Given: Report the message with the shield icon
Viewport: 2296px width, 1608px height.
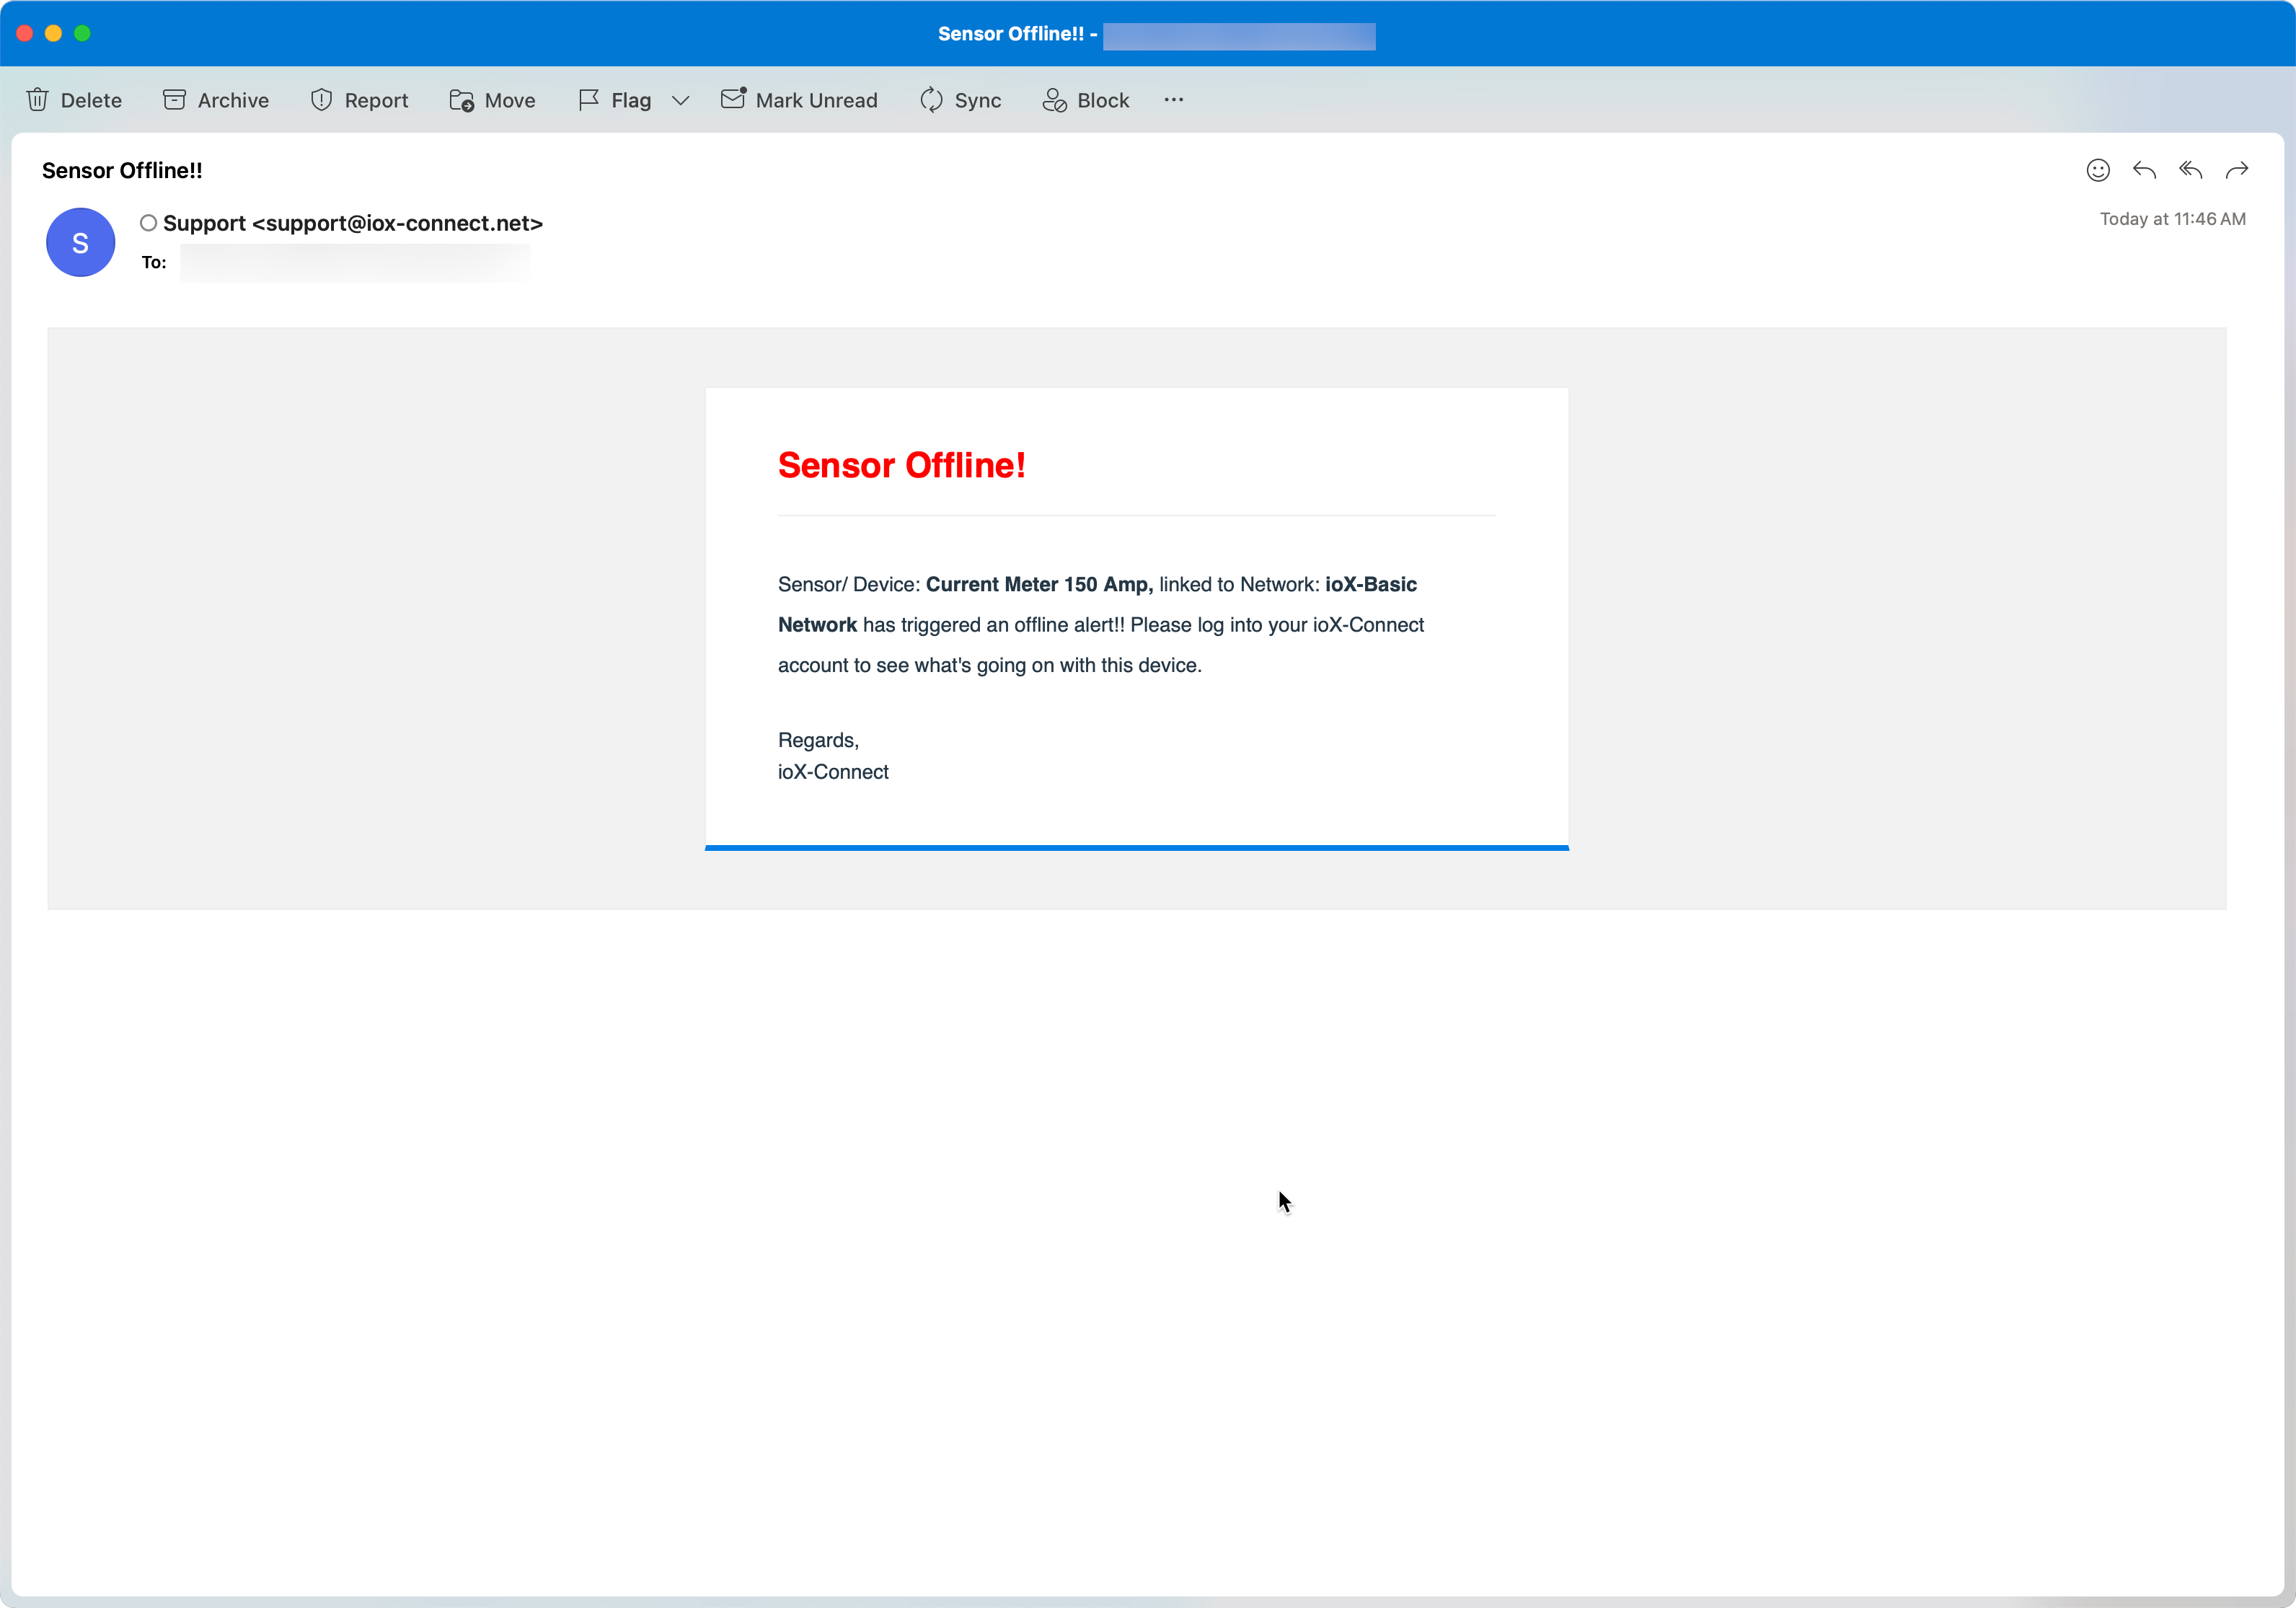Looking at the screenshot, I should [x=359, y=100].
